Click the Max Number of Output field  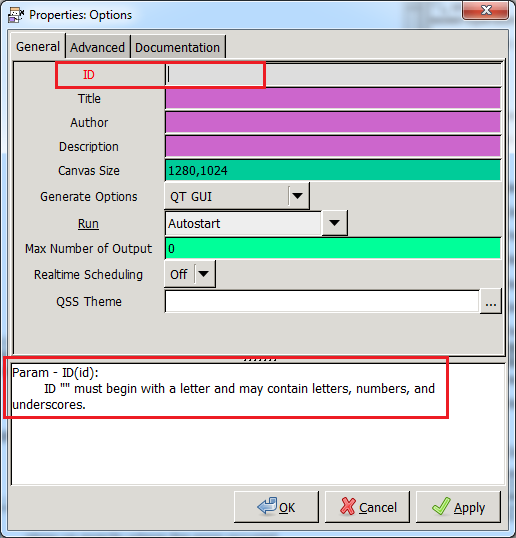[333, 248]
